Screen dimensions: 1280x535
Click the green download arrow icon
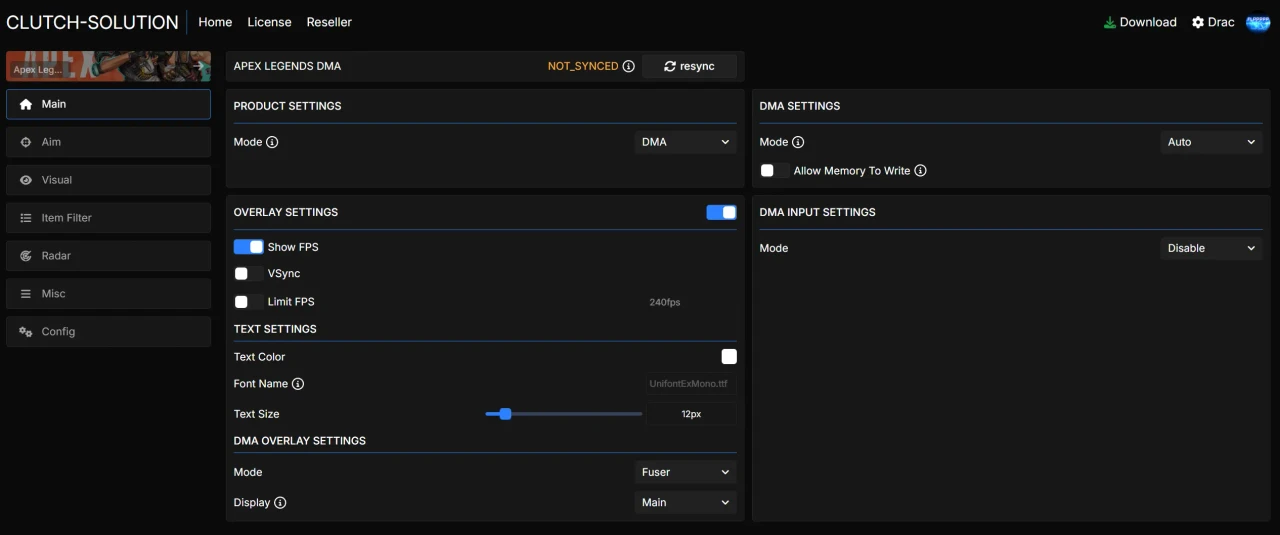pos(1109,22)
